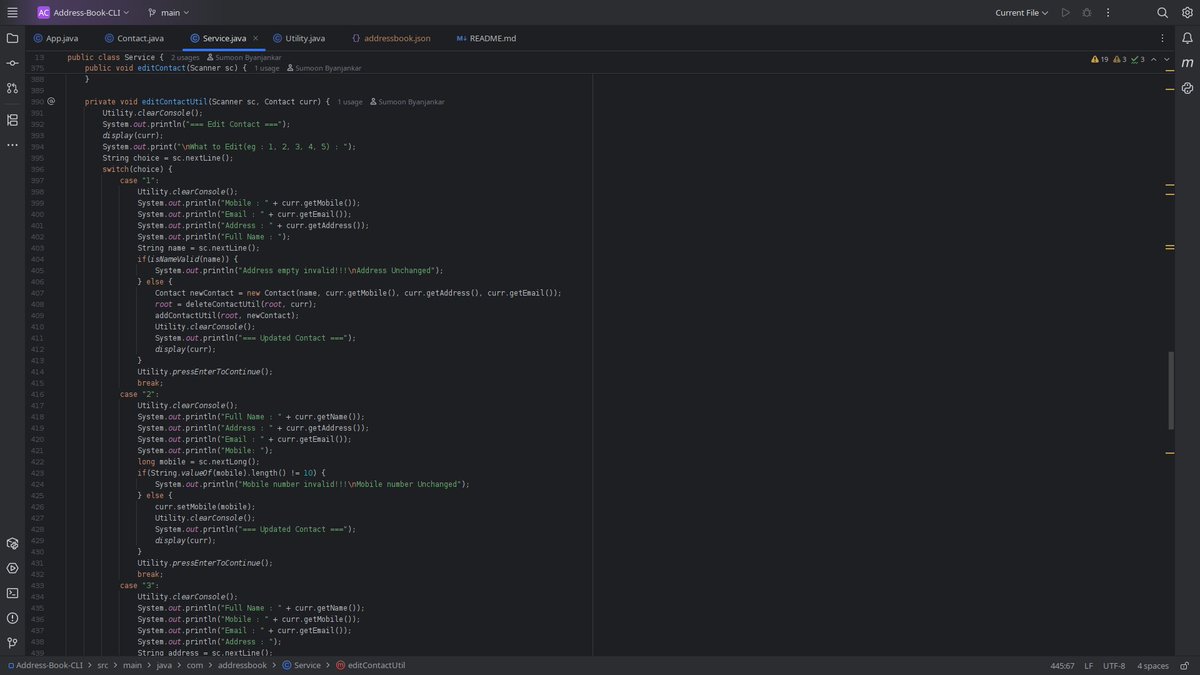Click the 3 typos indicator
Screen dimensions: 1200x675
[1138, 59]
